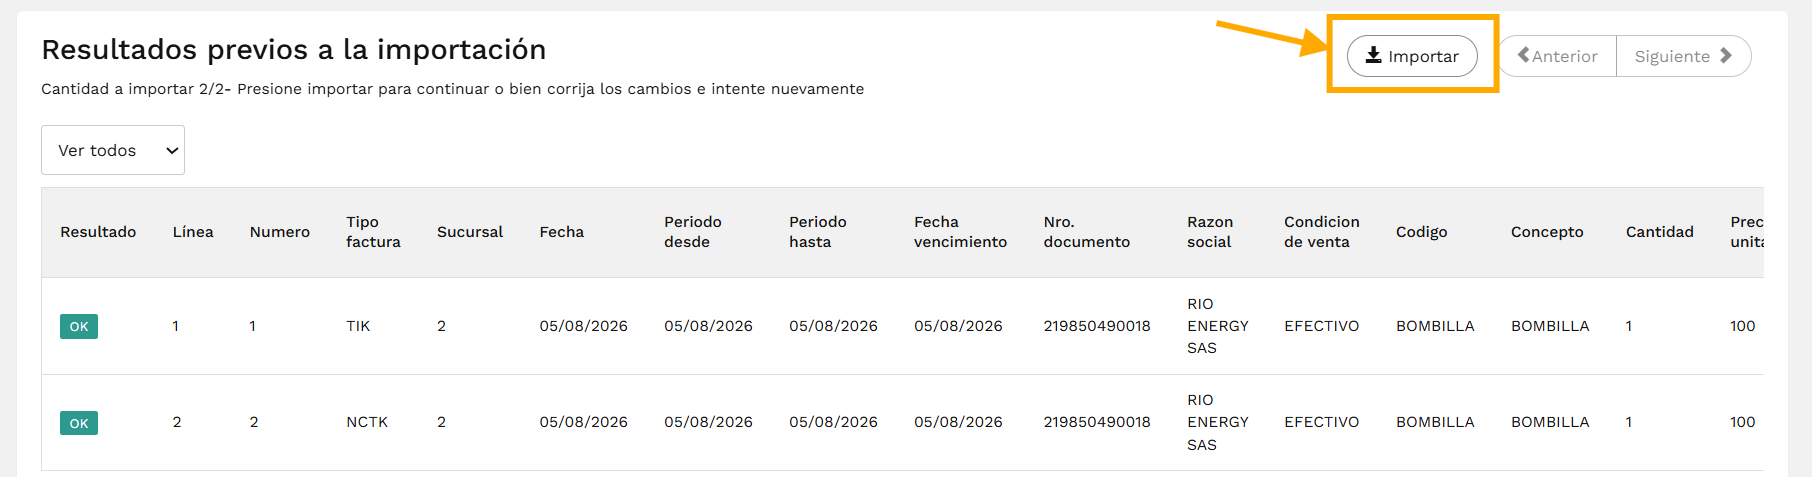This screenshot has width=1812, height=477.
Task: Go to next page with Siguiente
Action: click(x=1684, y=56)
